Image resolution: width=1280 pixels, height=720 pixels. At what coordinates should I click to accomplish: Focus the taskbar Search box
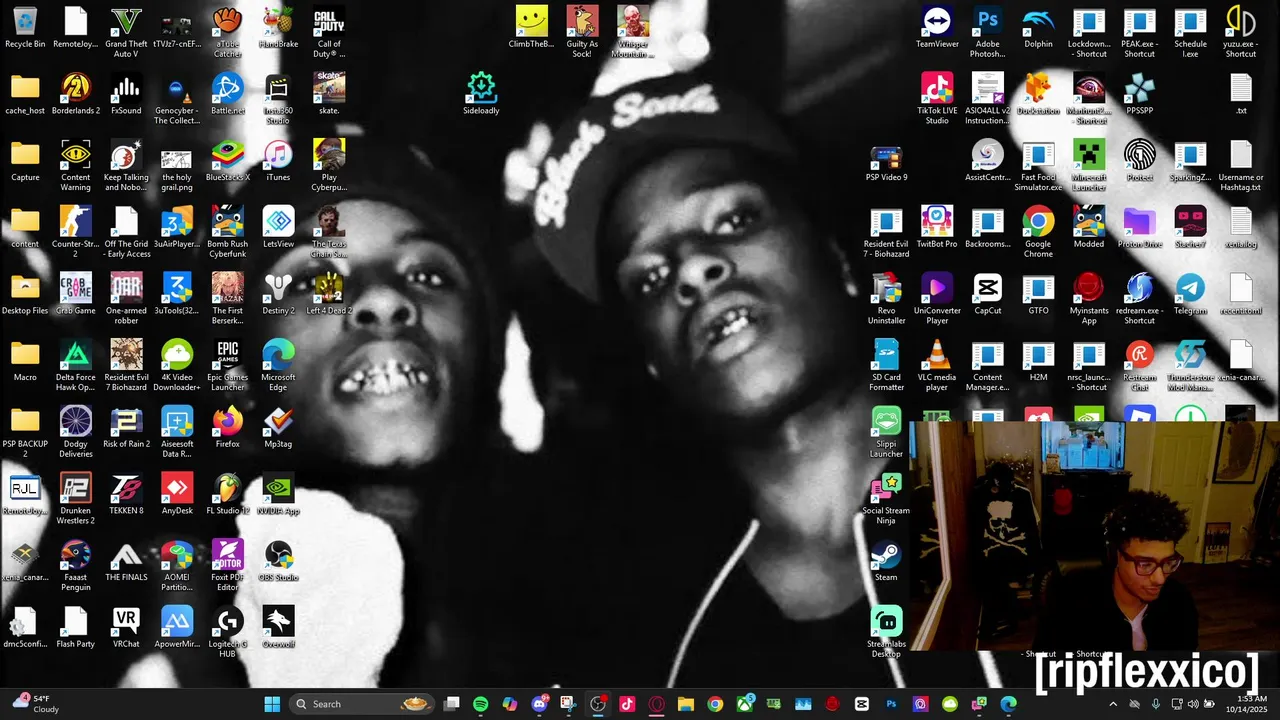(x=362, y=704)
